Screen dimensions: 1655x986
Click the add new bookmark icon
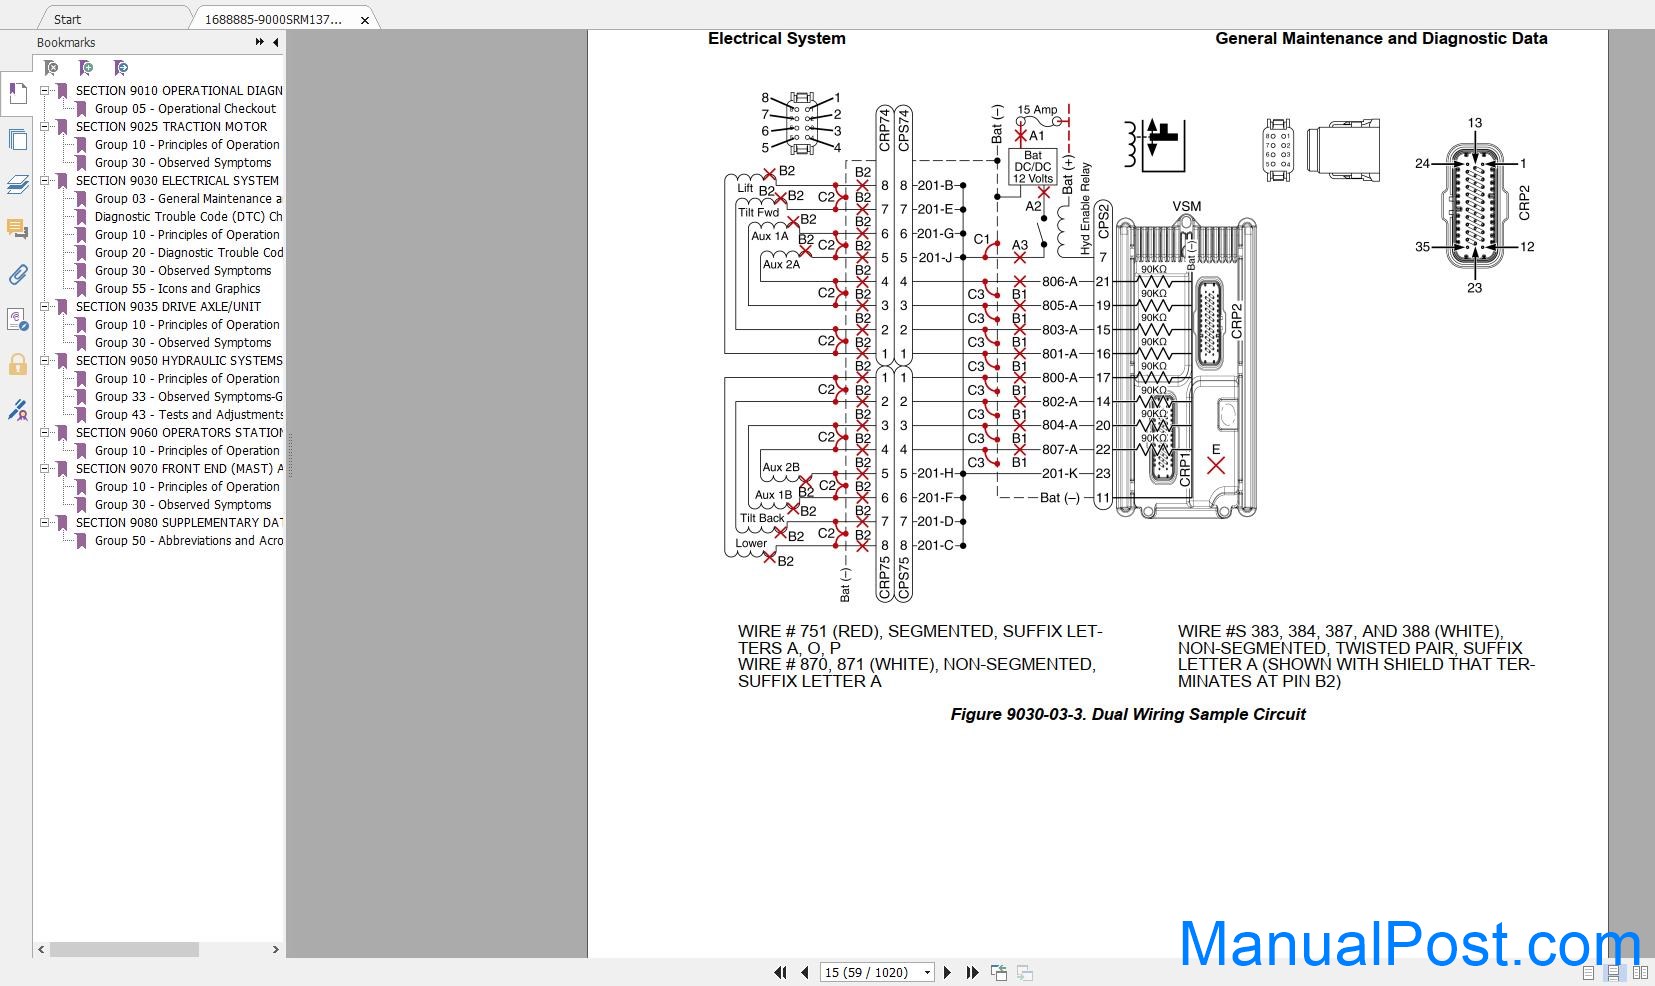(x=86, y=68)
